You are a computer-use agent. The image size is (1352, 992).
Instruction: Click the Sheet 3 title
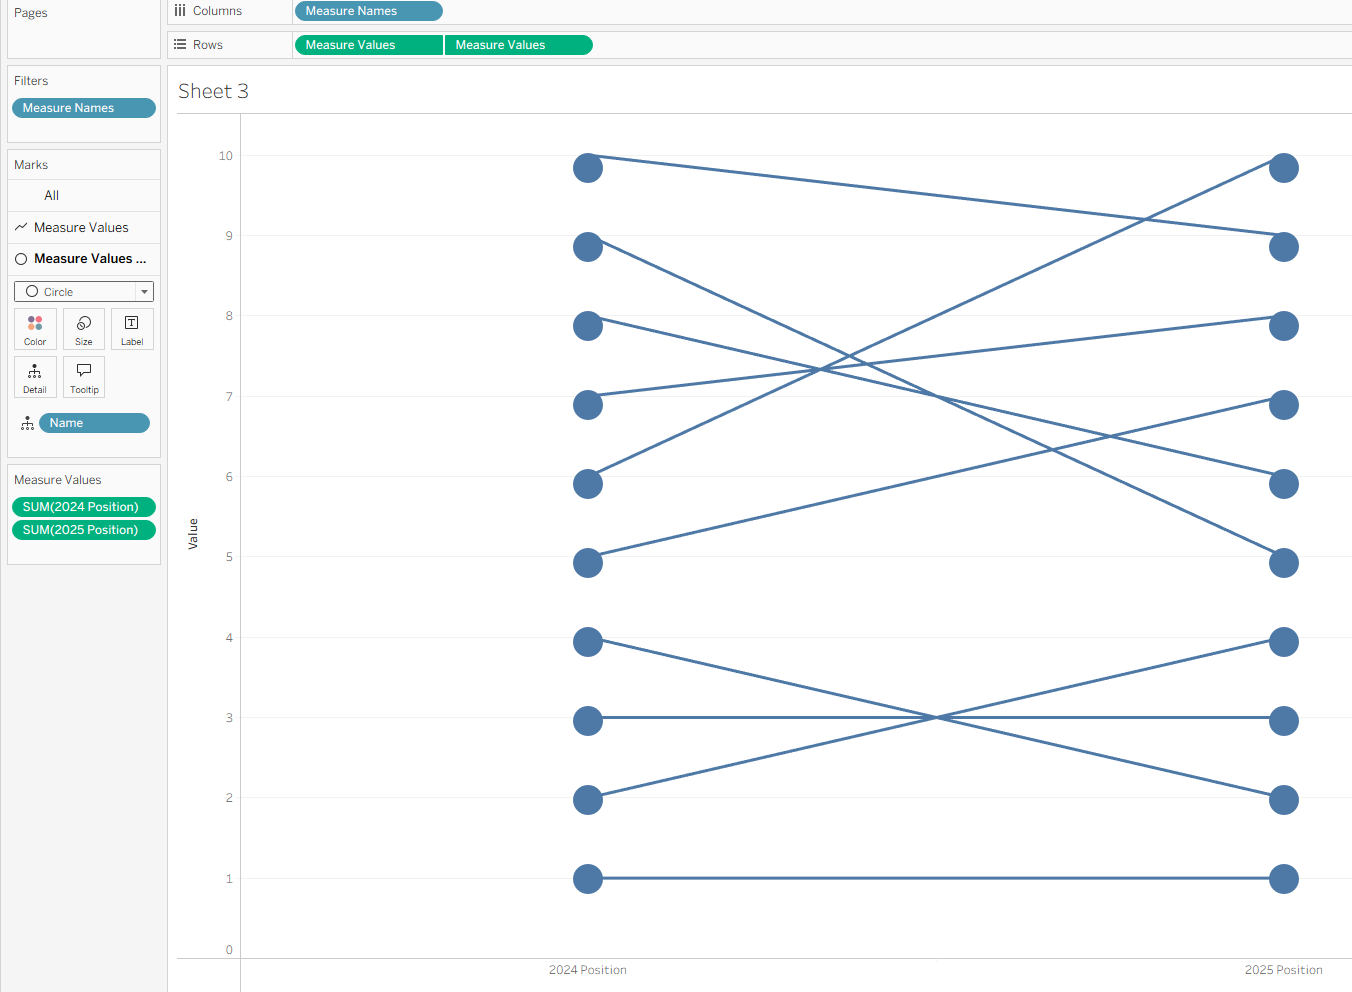coord(213,91)
